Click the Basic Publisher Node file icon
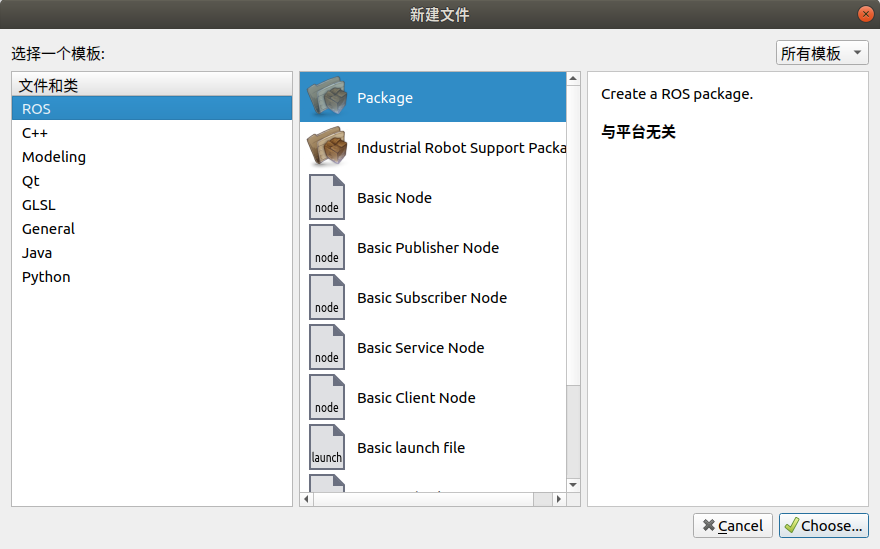The height and width of the screenshot is (549, 880). coord(327,247)
